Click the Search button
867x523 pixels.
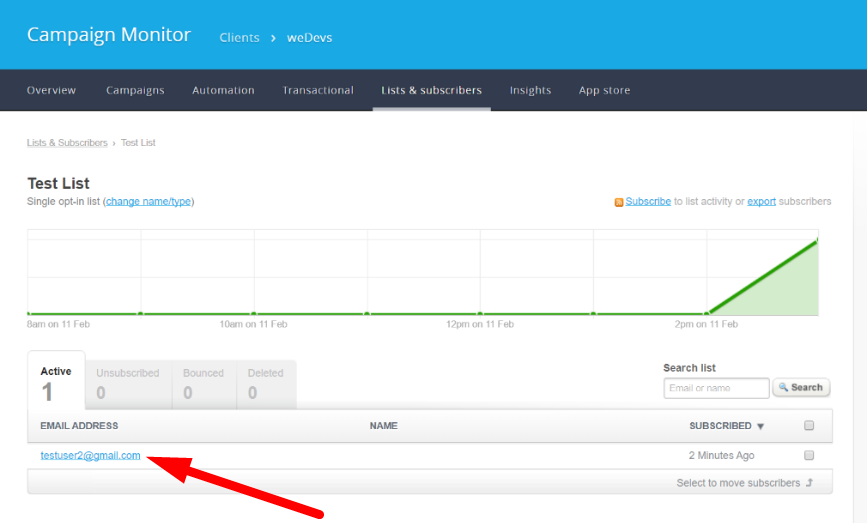tap(801, 388)
